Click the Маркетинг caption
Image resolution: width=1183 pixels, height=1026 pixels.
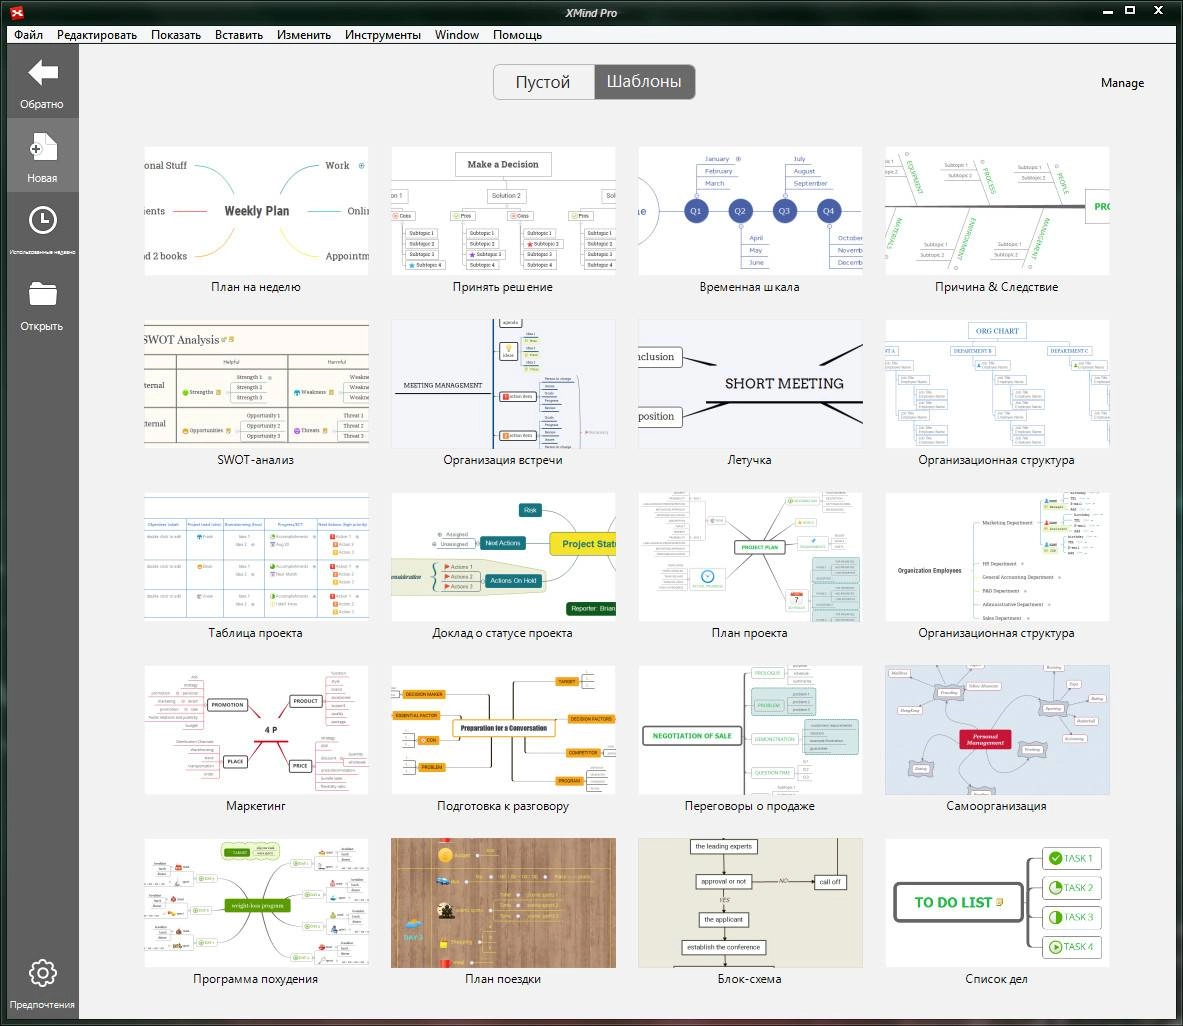pos(256,806)
